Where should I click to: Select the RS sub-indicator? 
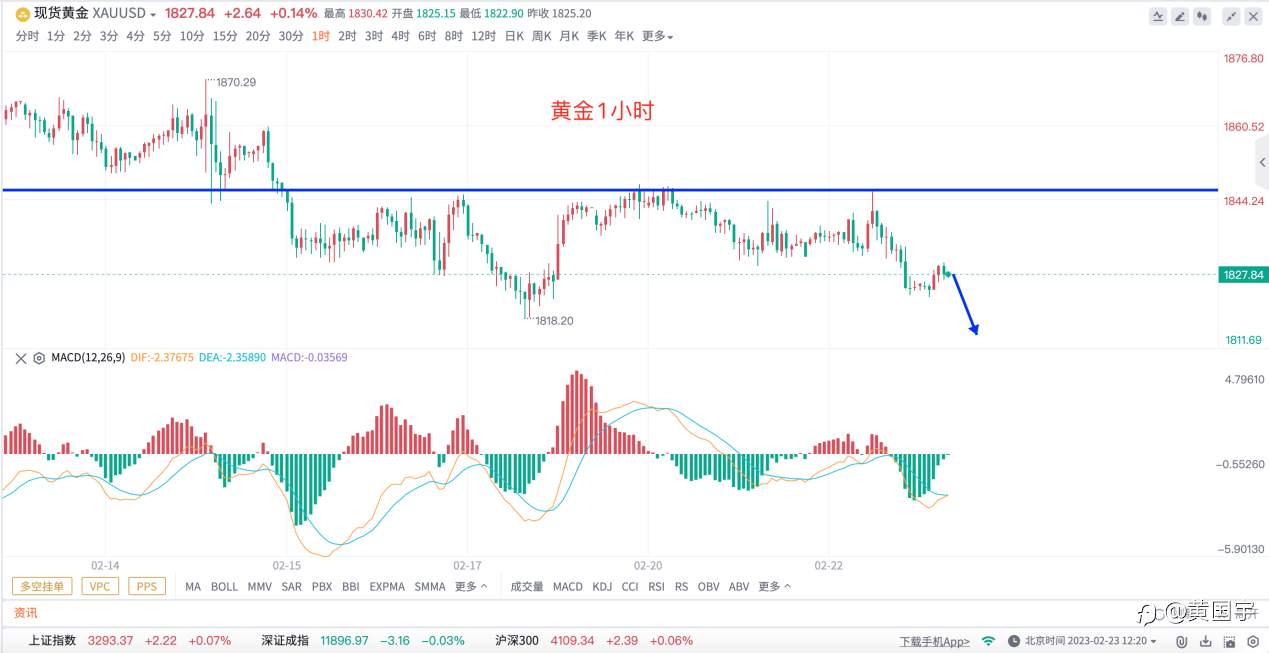681,587
